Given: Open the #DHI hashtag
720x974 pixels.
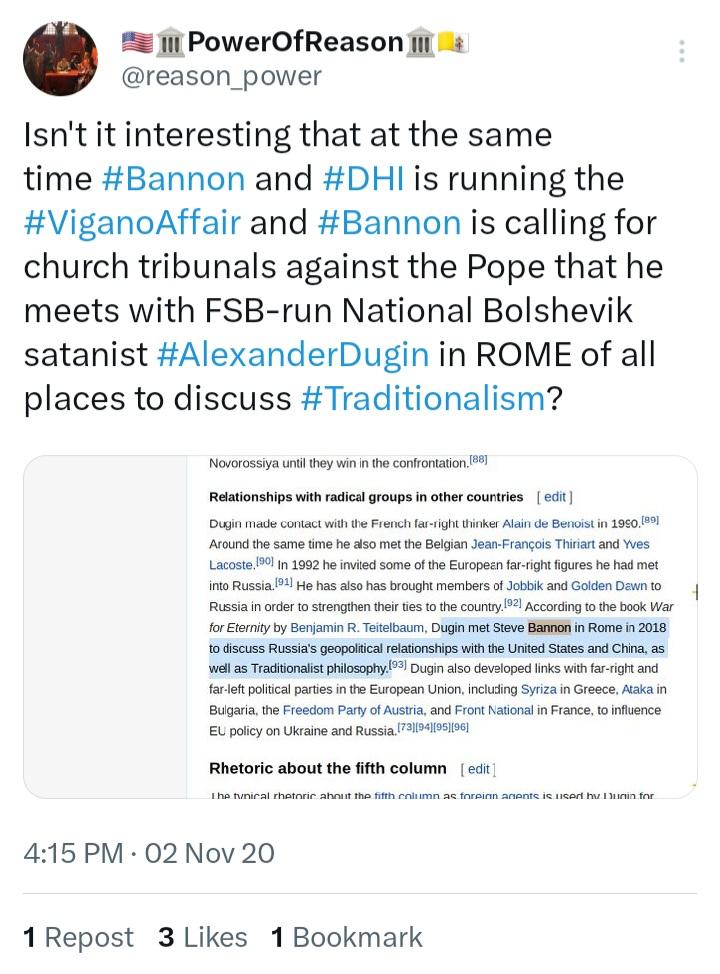Looking at the screenshot, I should (363, 178).
